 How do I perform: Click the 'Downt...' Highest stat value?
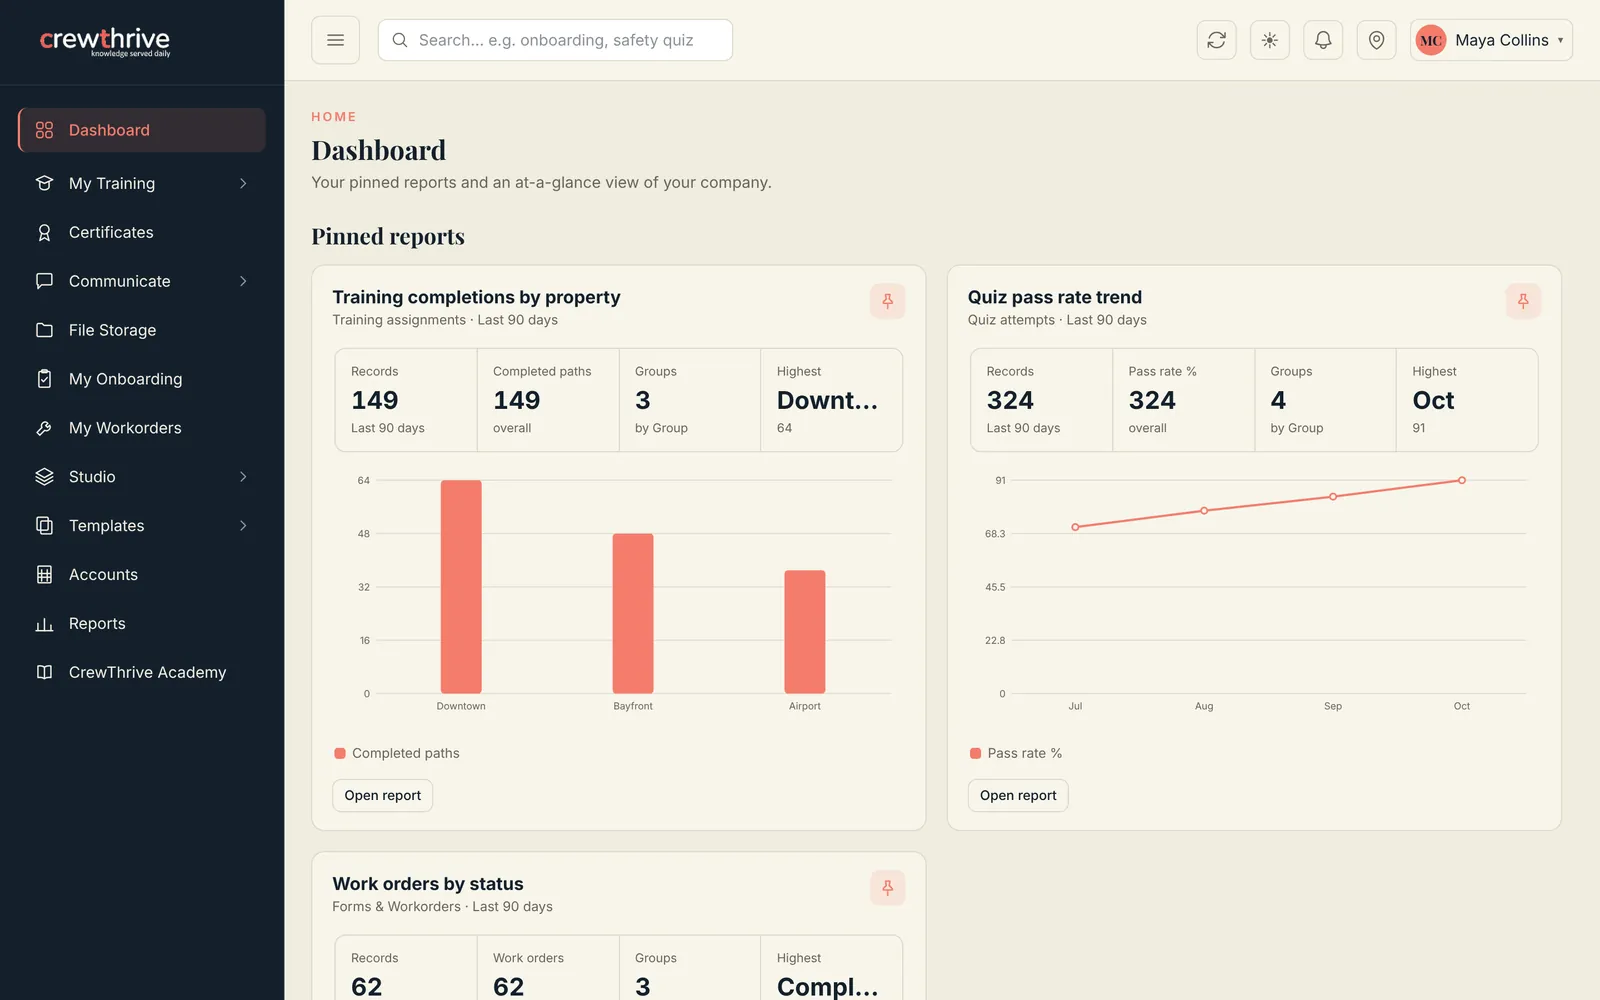click(827, 401)
